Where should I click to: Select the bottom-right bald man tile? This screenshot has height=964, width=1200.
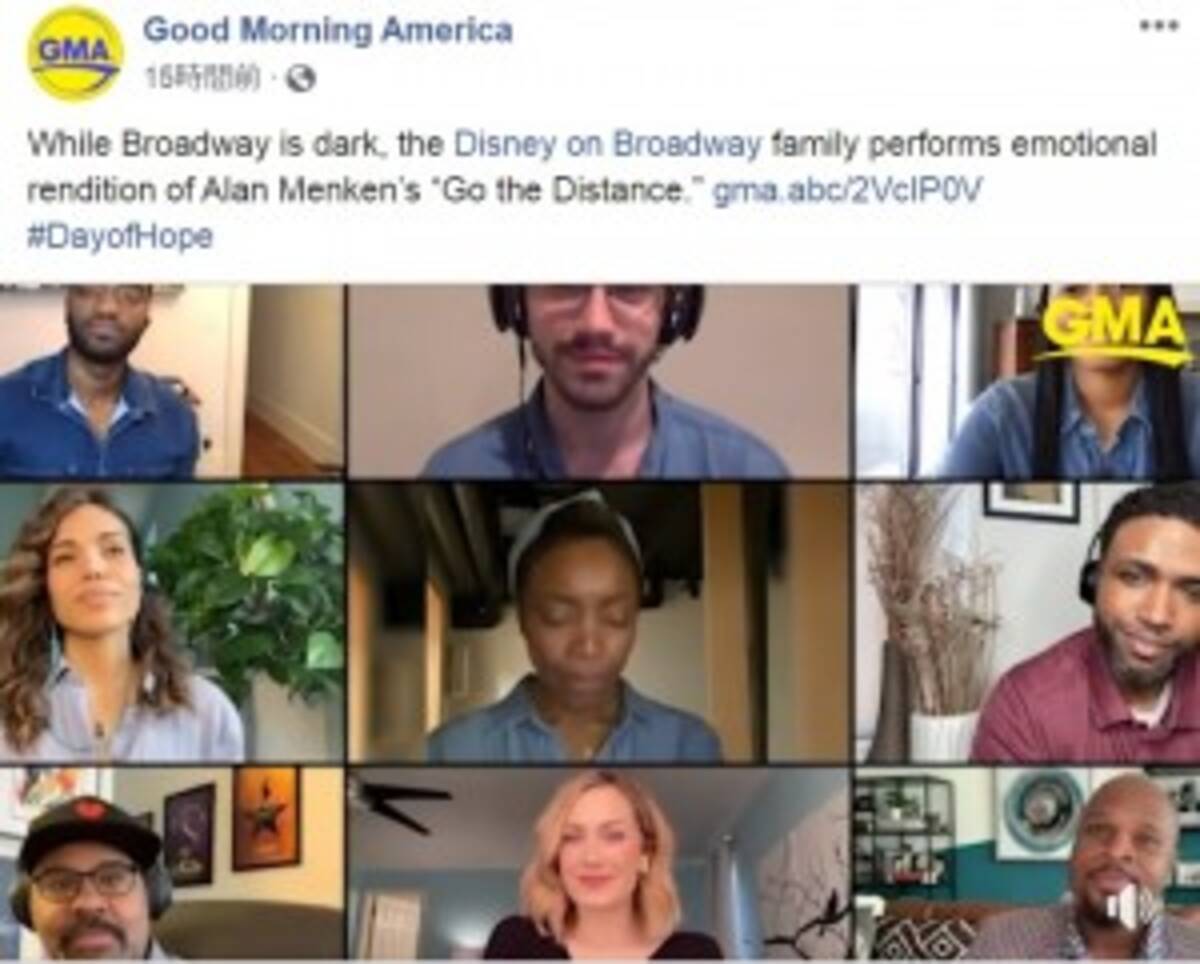(1028, 863)
